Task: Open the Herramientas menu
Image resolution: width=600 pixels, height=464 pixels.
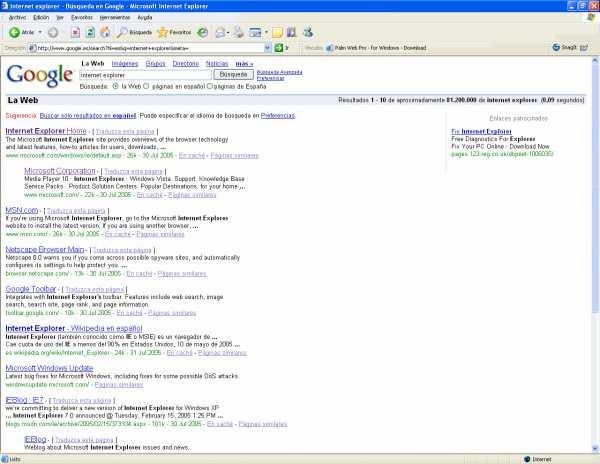Action: click(115, 18)
